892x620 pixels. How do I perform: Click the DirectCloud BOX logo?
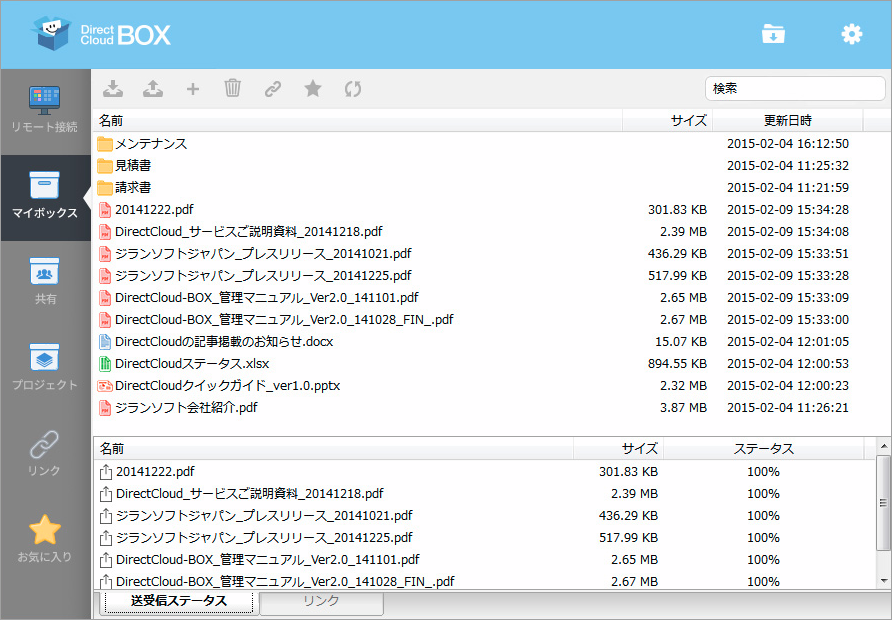pyautogui.click(x=101, y=34)
